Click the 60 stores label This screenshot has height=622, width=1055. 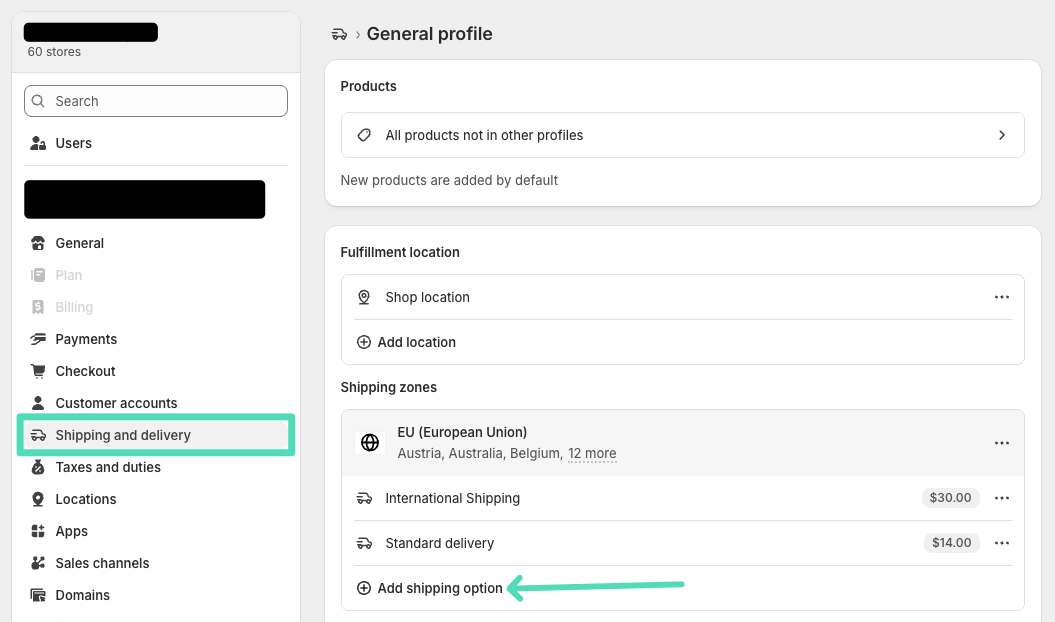click(54, 52)
